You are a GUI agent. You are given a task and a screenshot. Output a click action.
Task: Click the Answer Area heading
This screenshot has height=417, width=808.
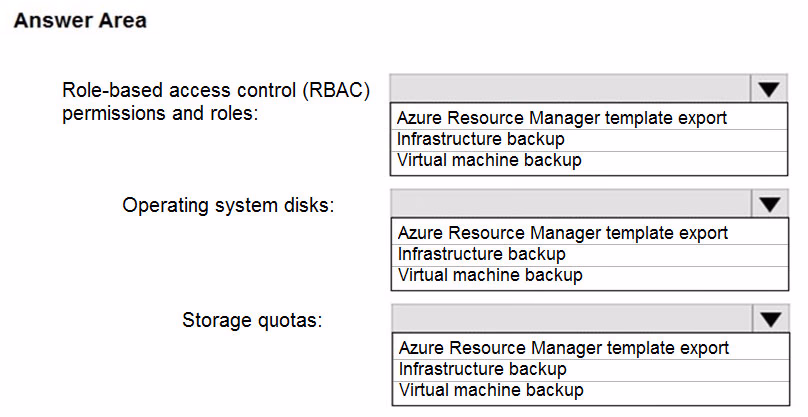[80, 21]
